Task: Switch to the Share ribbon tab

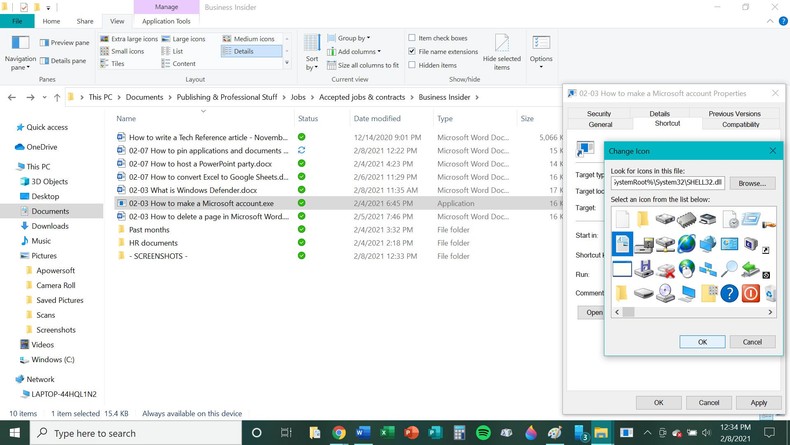Action: tap(85, 21)
